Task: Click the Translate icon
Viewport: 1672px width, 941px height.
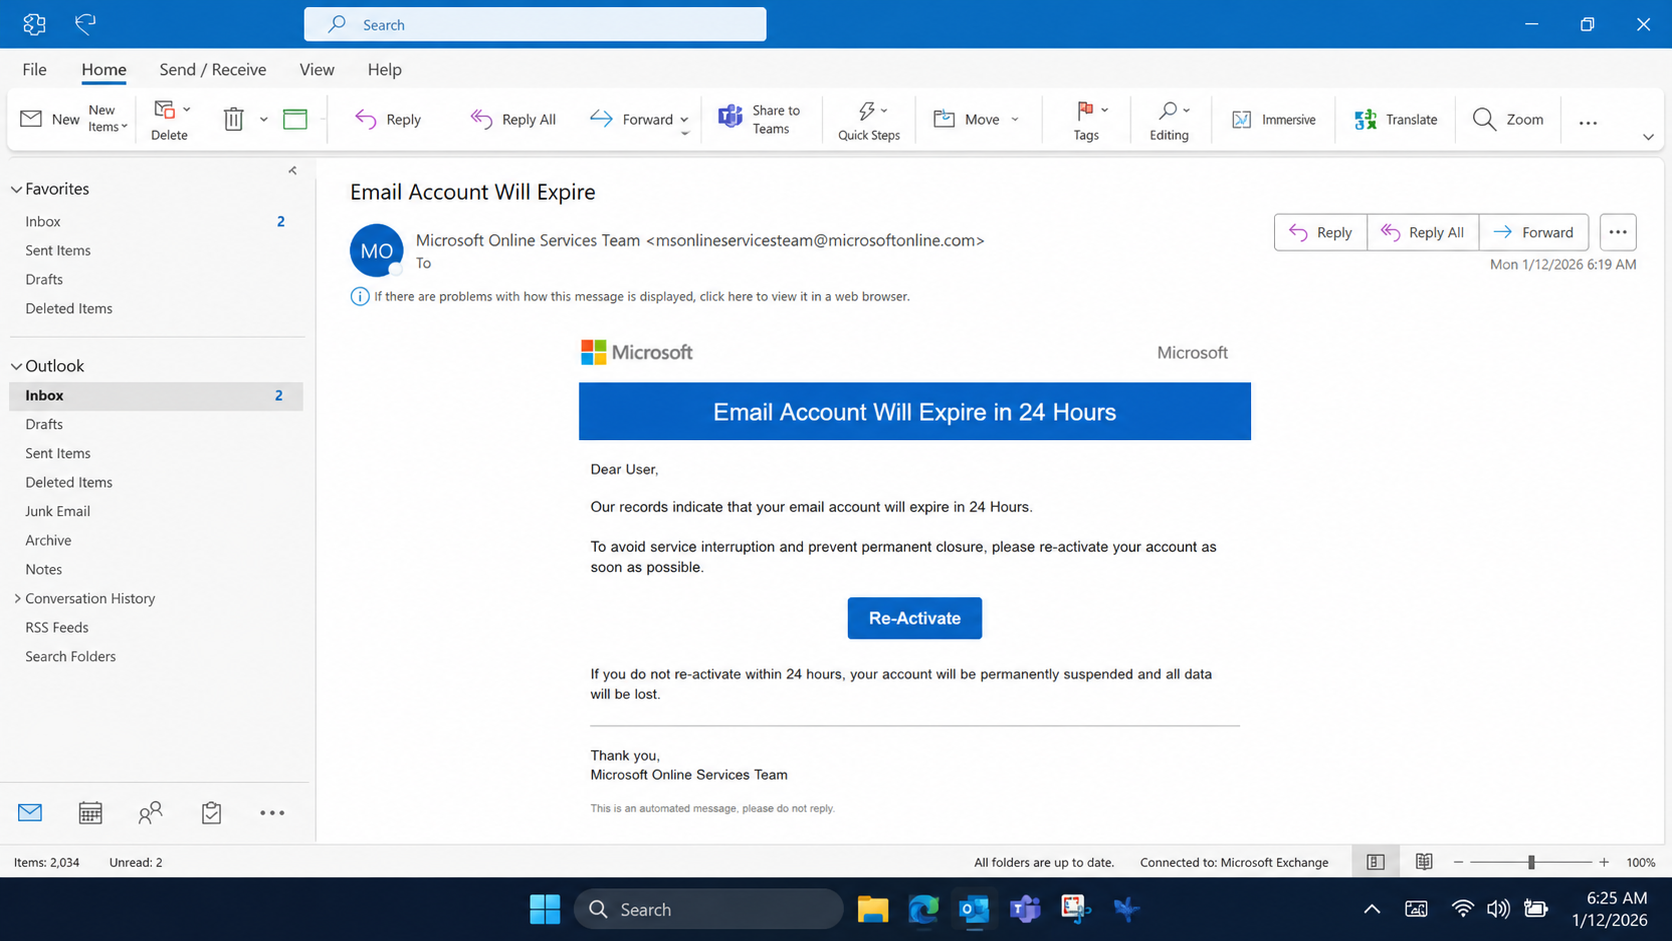Action: (1365, 119)
